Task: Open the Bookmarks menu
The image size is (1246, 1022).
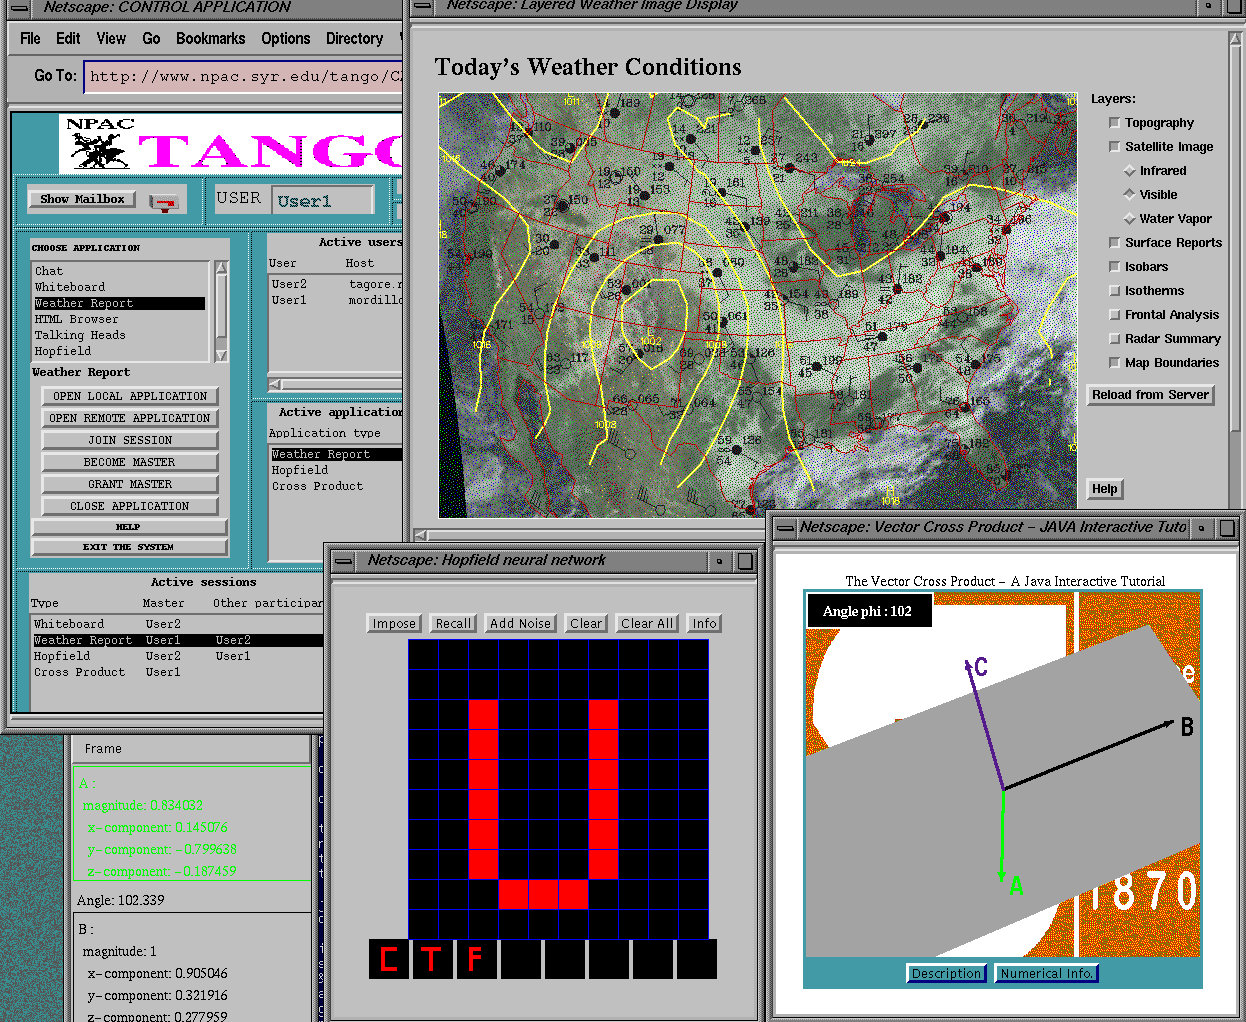Action: [210, 39]
